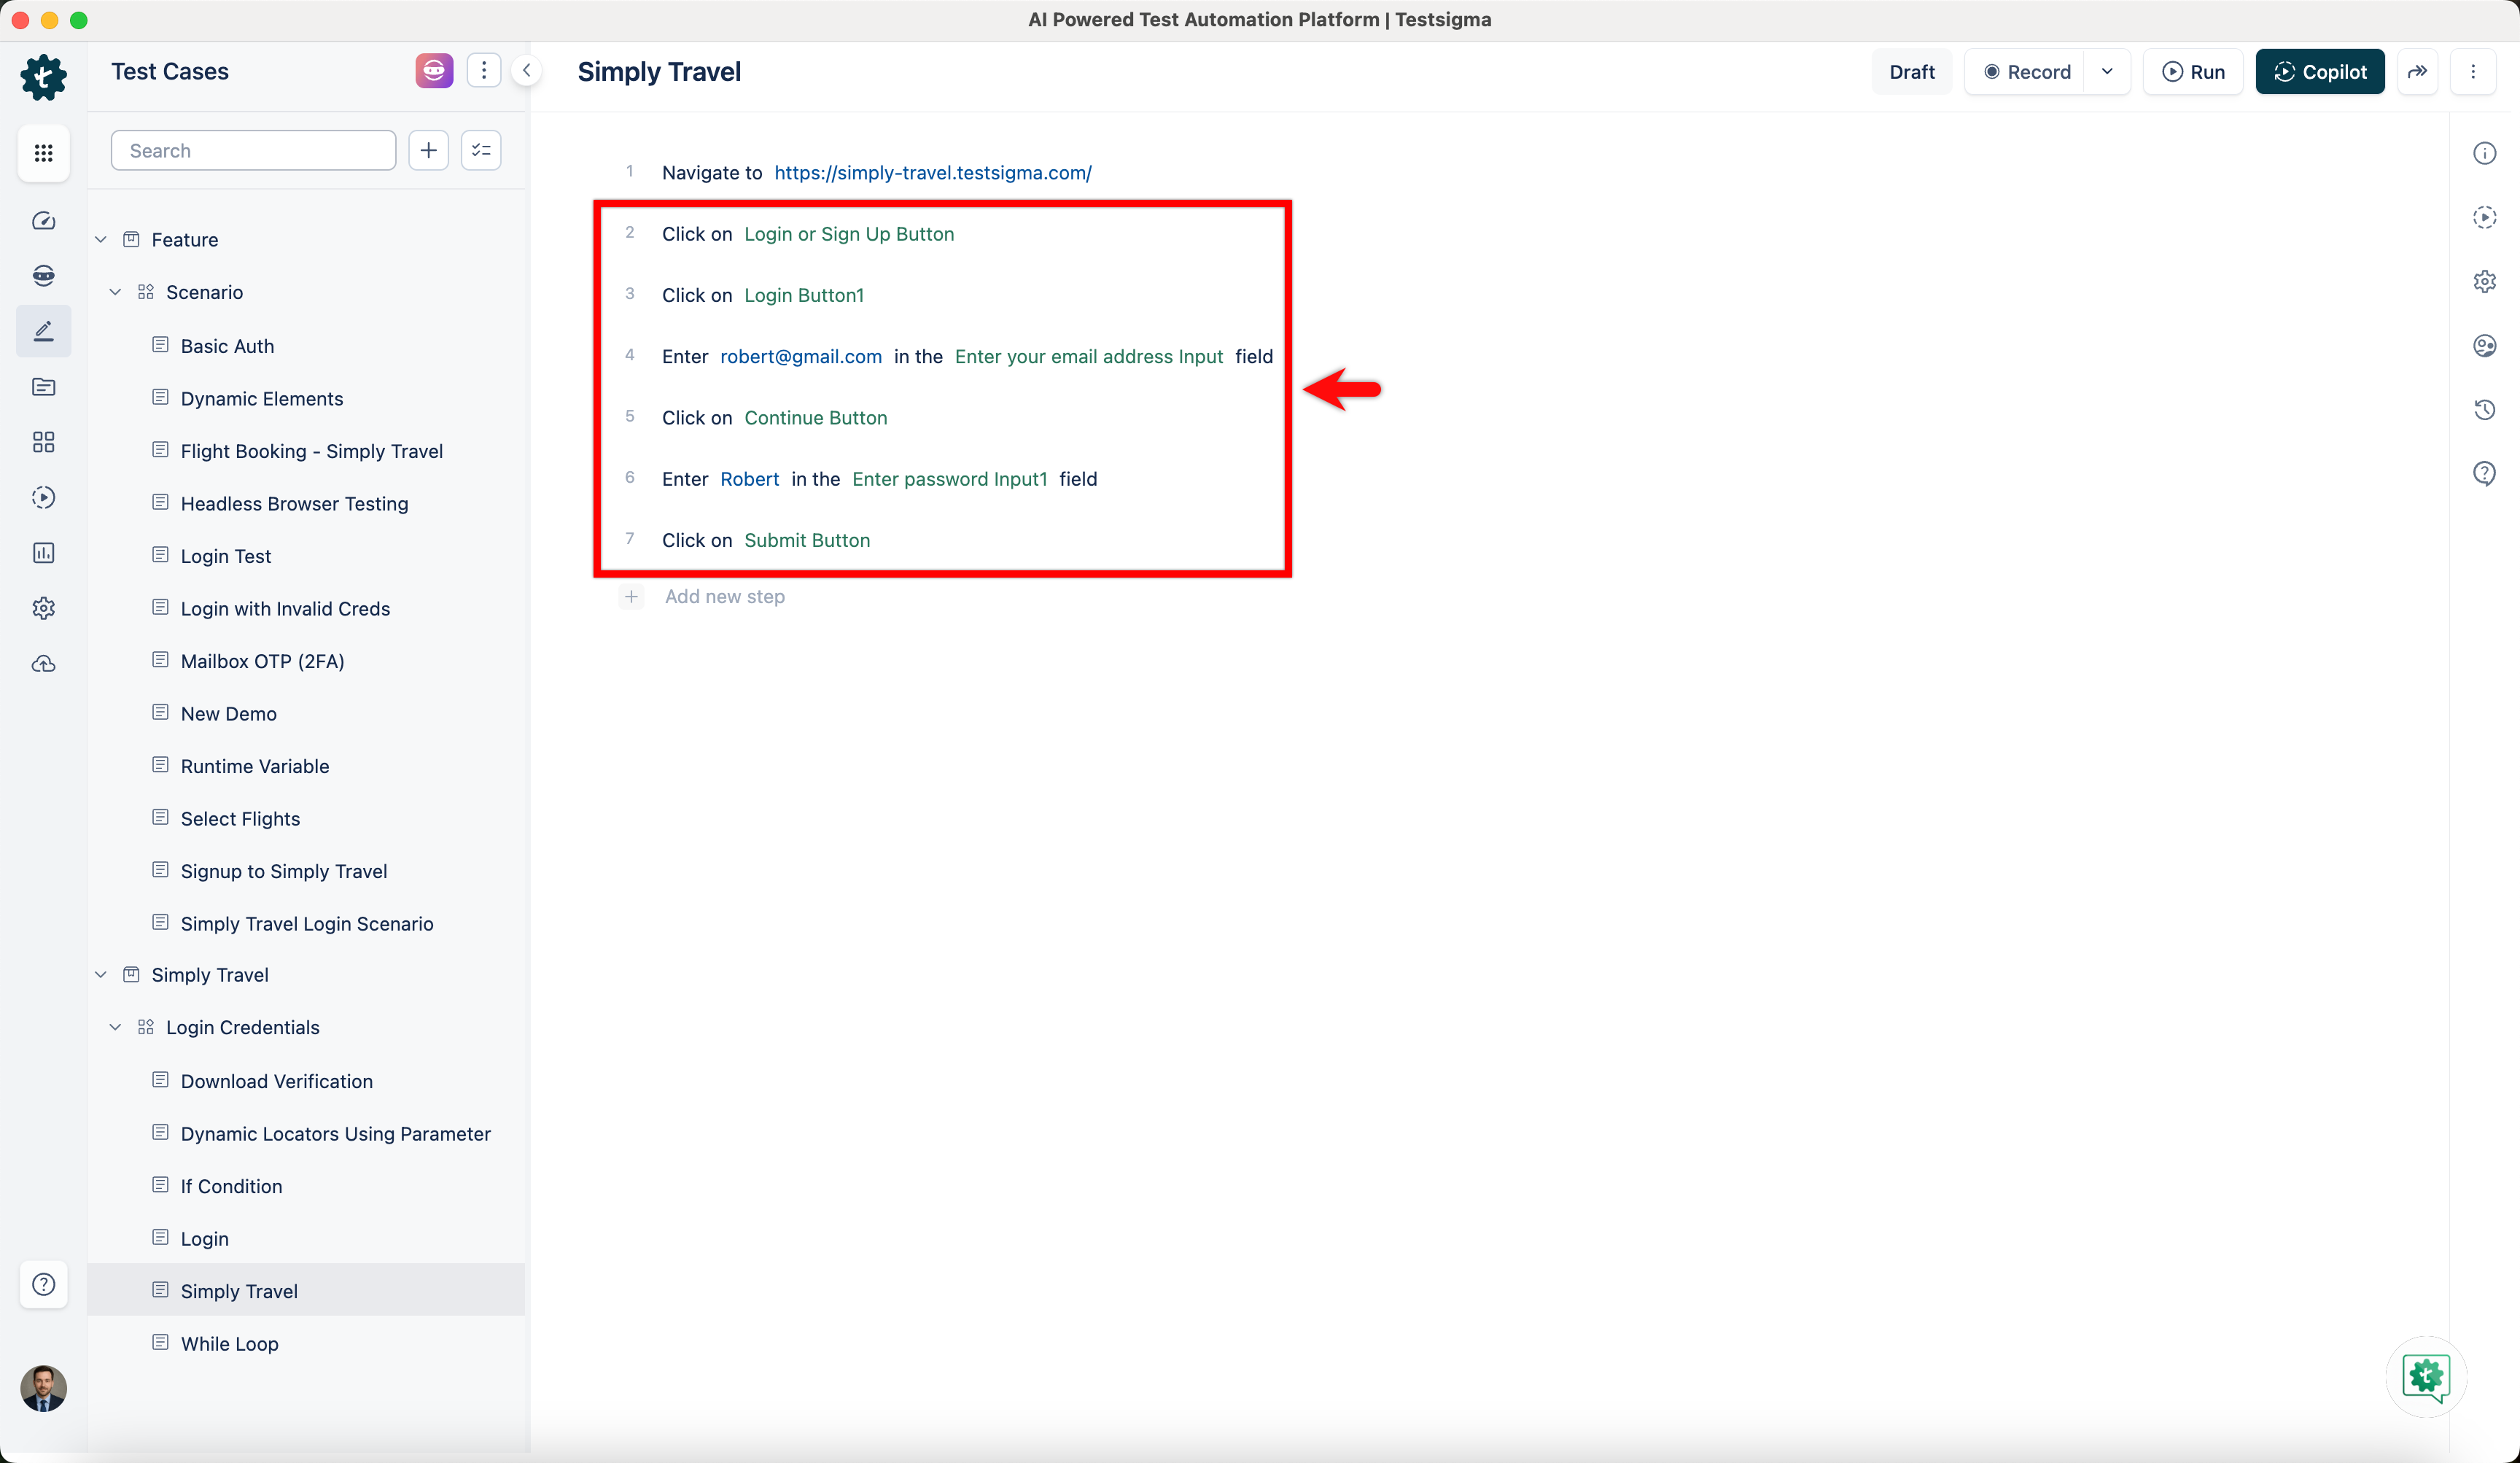Open the New Demo test case
2520x1463 pixels.
(229, 713)
